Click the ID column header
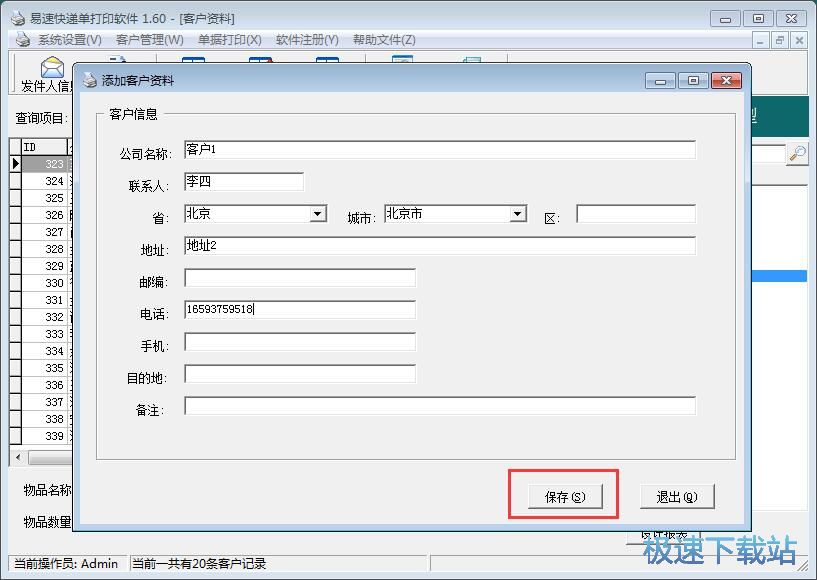 pyautogui.click(x=44, y=147)
